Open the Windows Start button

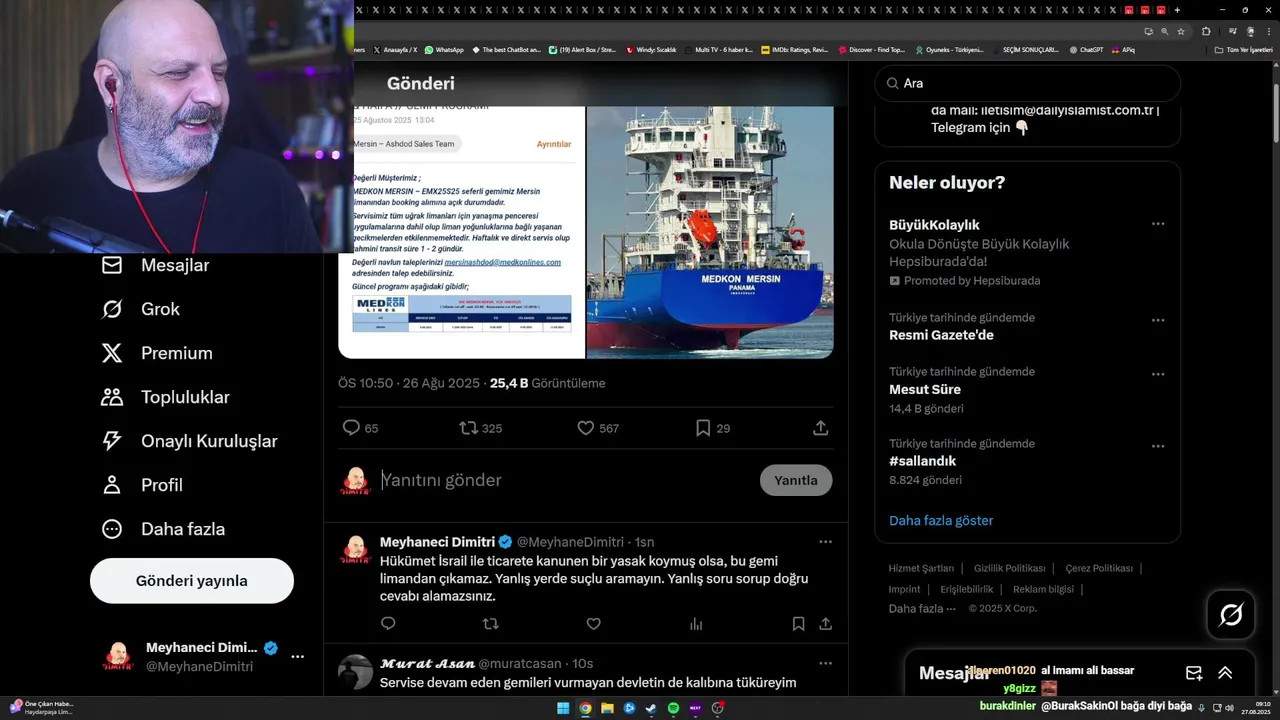coord(563,708)
